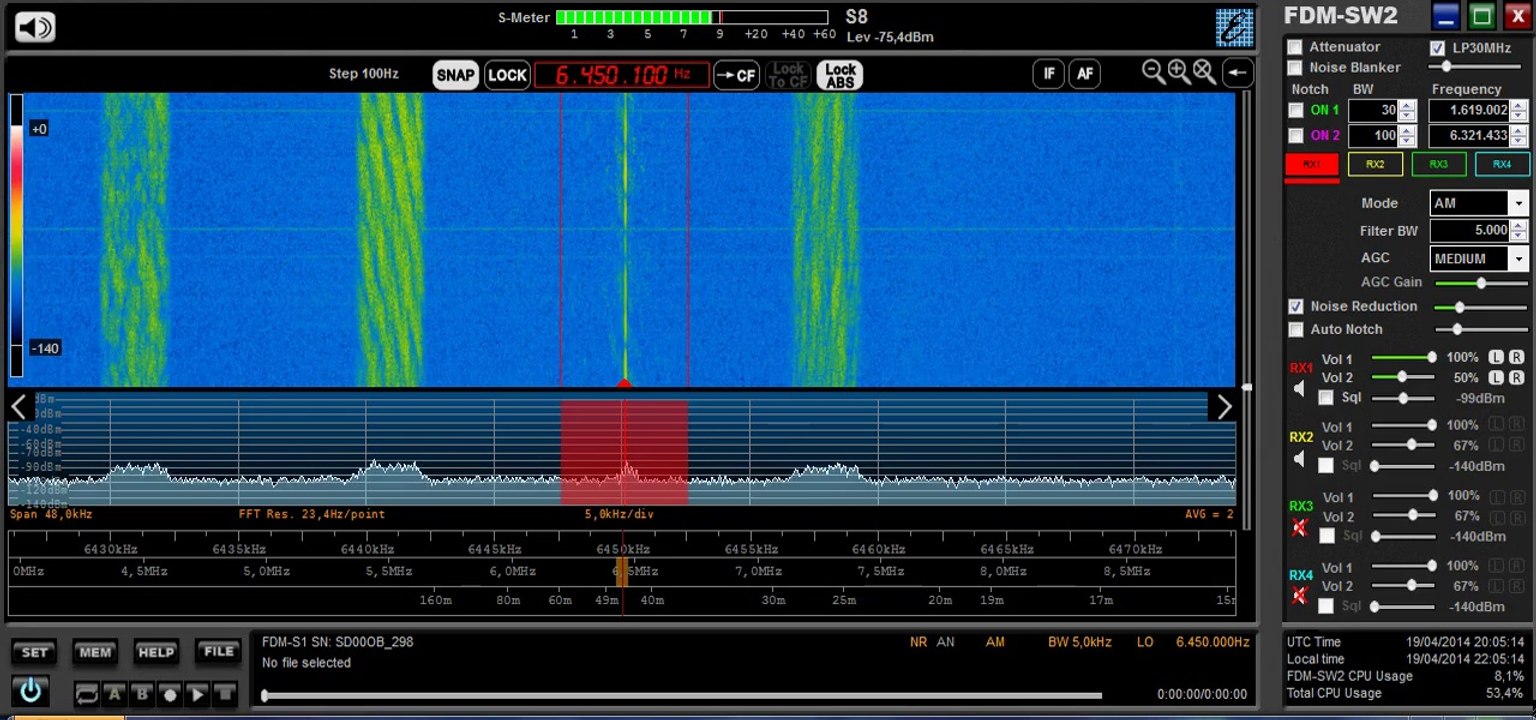Viewport: 1536px width, 720px height.
Task: Click the file playback progress bar
Action: pos(683,695)
